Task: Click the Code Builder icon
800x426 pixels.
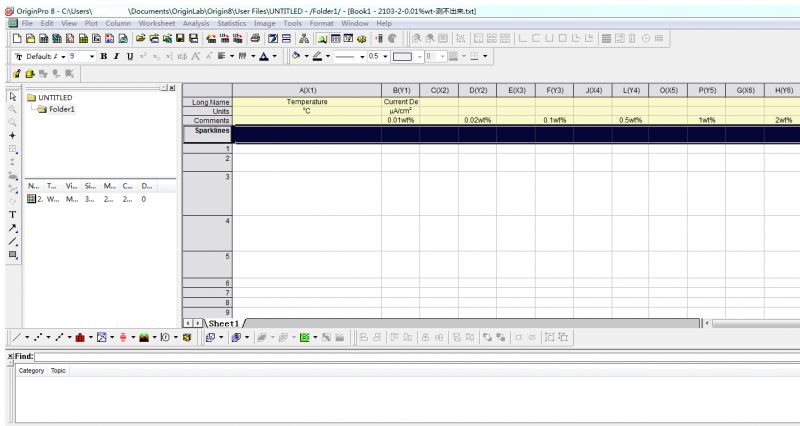Action: tap(362, 39)
